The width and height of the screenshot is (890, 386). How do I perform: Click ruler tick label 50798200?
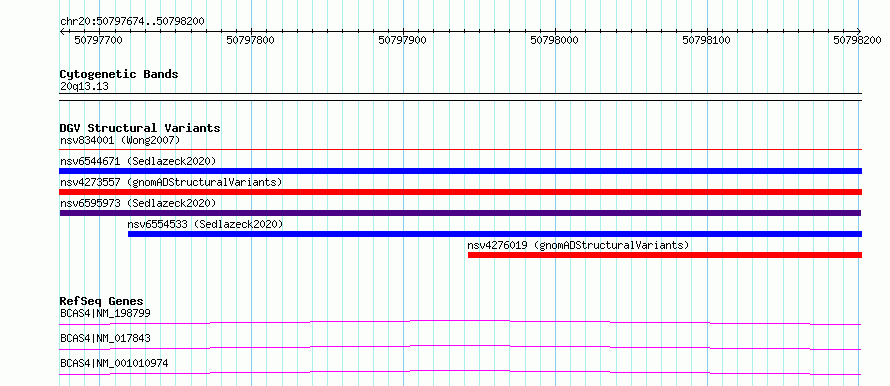tap(857, 40)
